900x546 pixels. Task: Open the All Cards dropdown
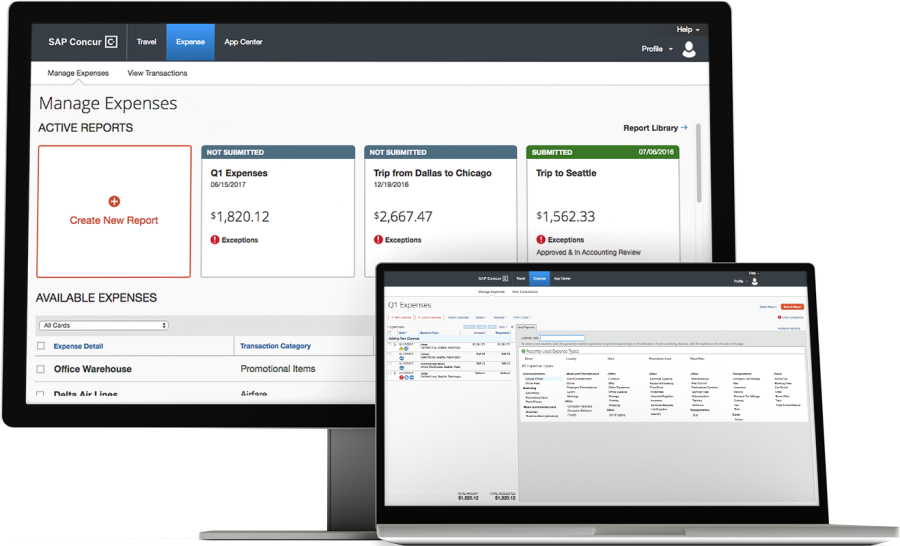[x=103, y=326]
